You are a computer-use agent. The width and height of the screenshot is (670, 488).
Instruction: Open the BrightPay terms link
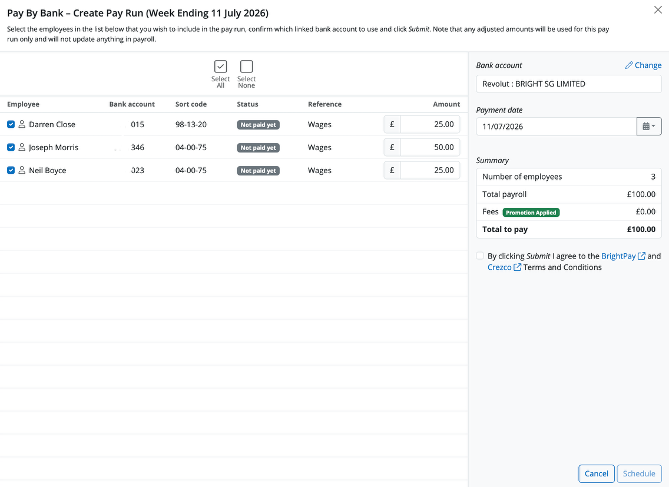click(618, 256)
